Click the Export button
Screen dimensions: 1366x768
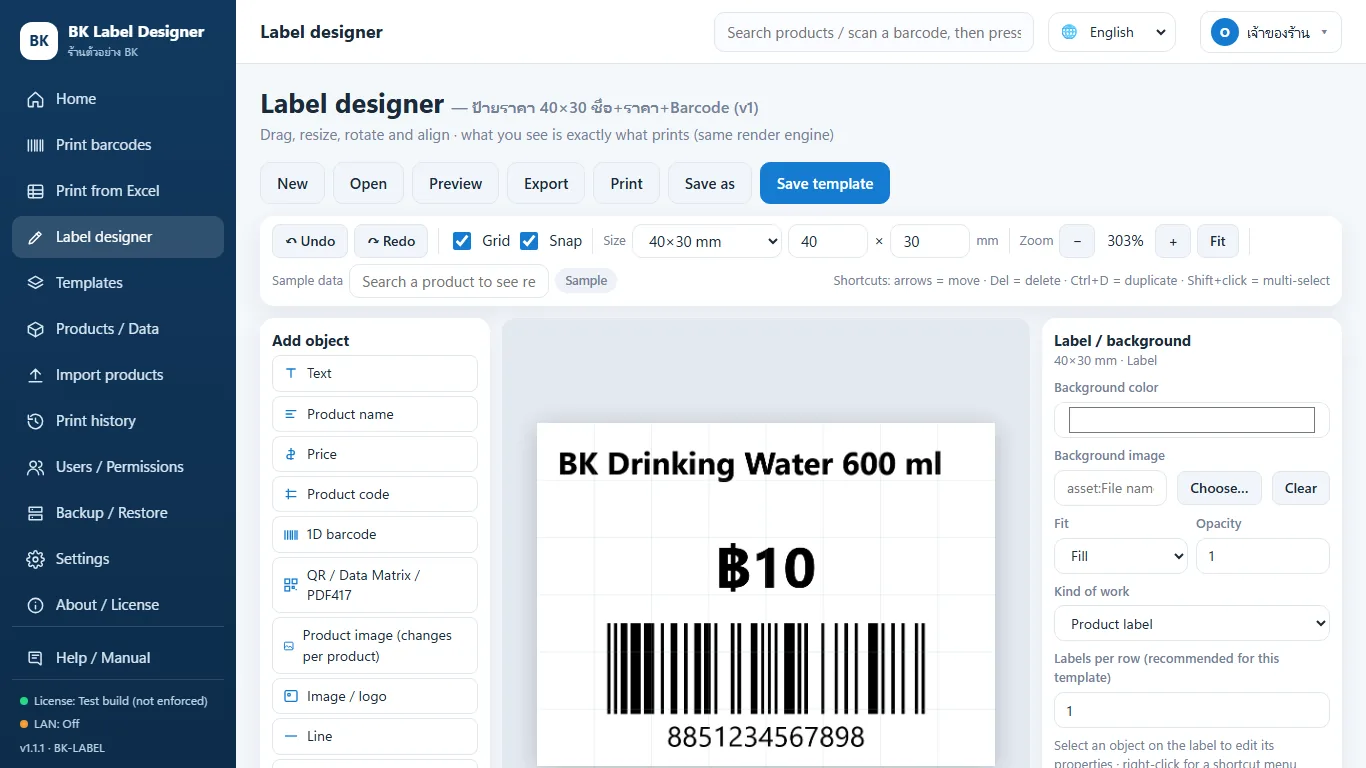546,183
